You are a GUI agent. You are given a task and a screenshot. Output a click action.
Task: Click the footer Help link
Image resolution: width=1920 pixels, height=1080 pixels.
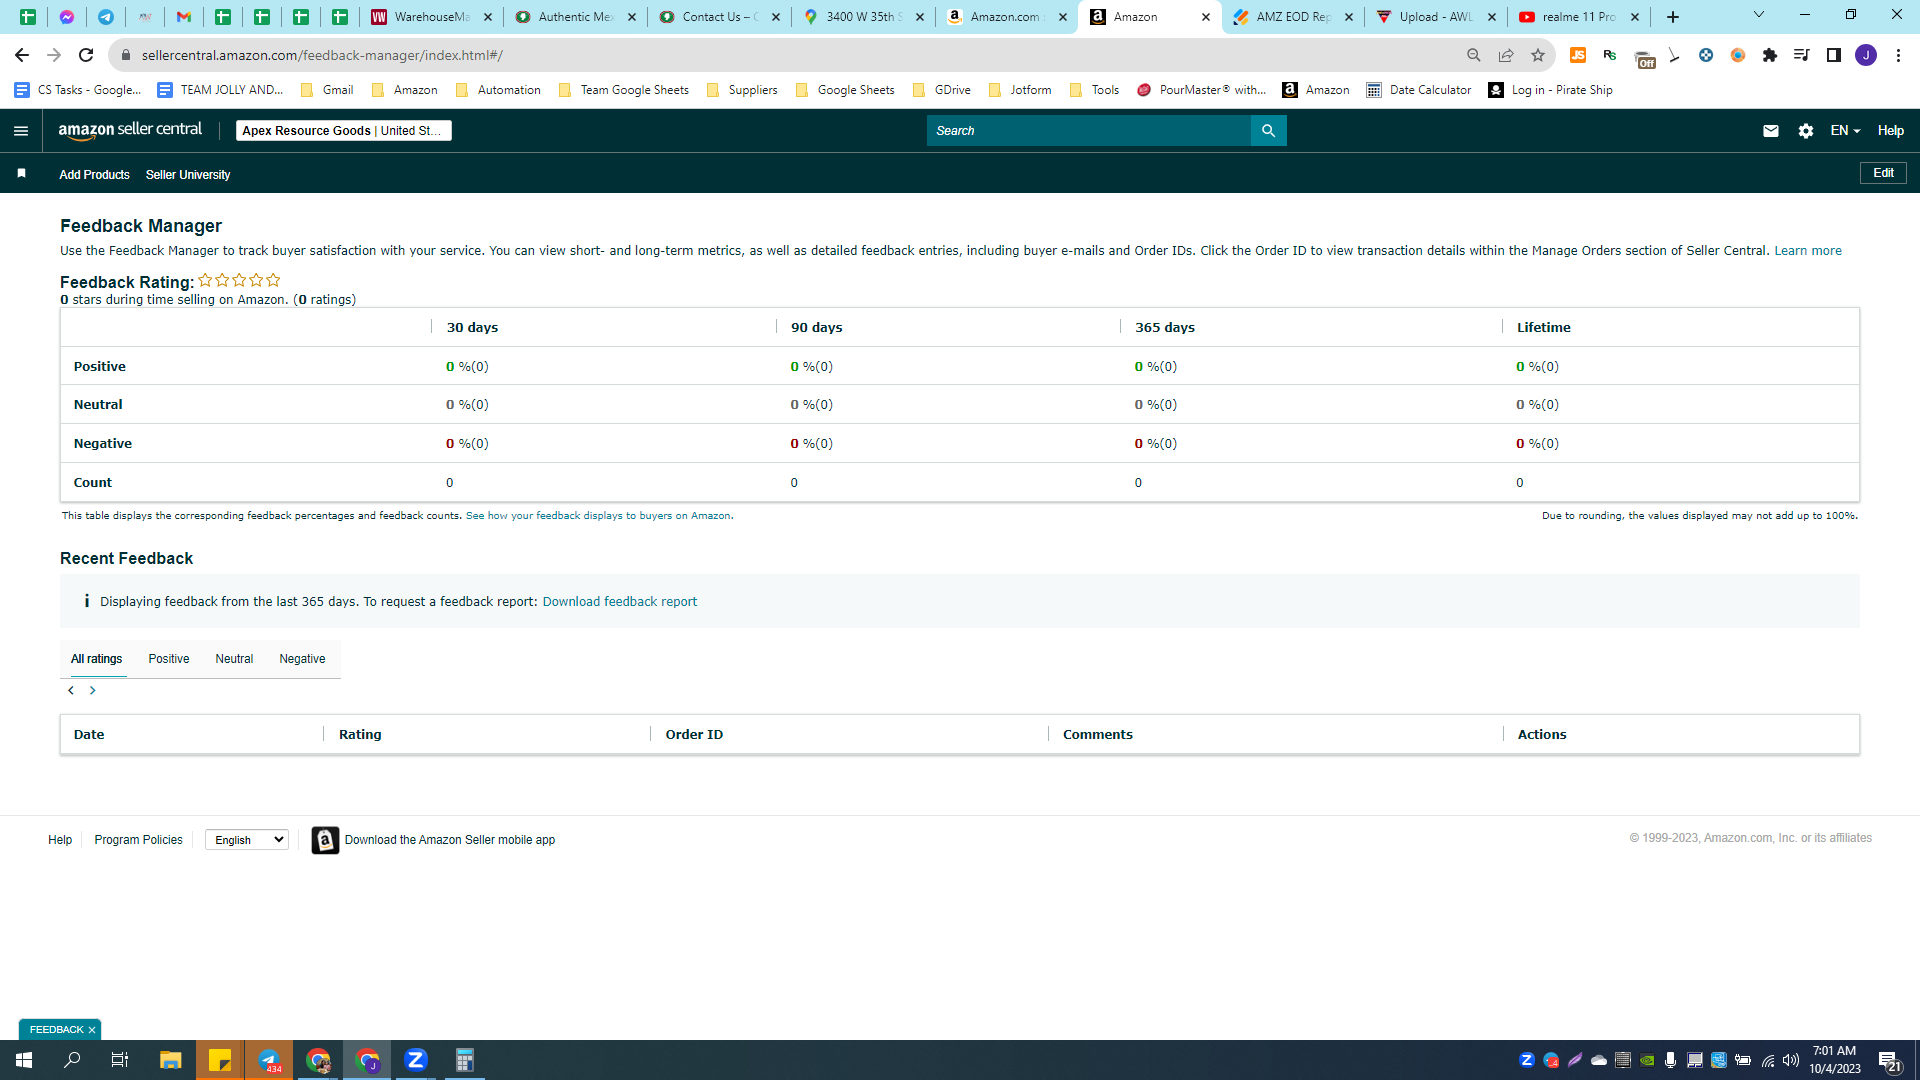click(x=60, y=840)
